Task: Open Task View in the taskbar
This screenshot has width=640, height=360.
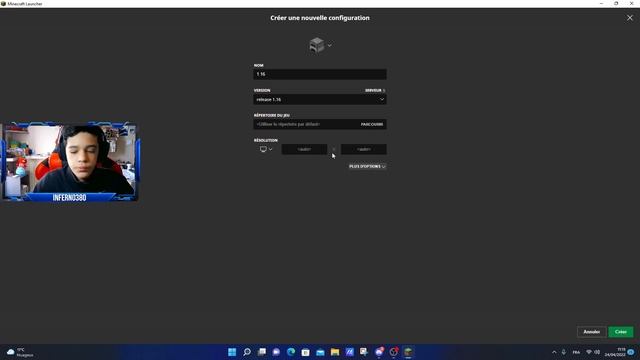Action: click(262, 352)
